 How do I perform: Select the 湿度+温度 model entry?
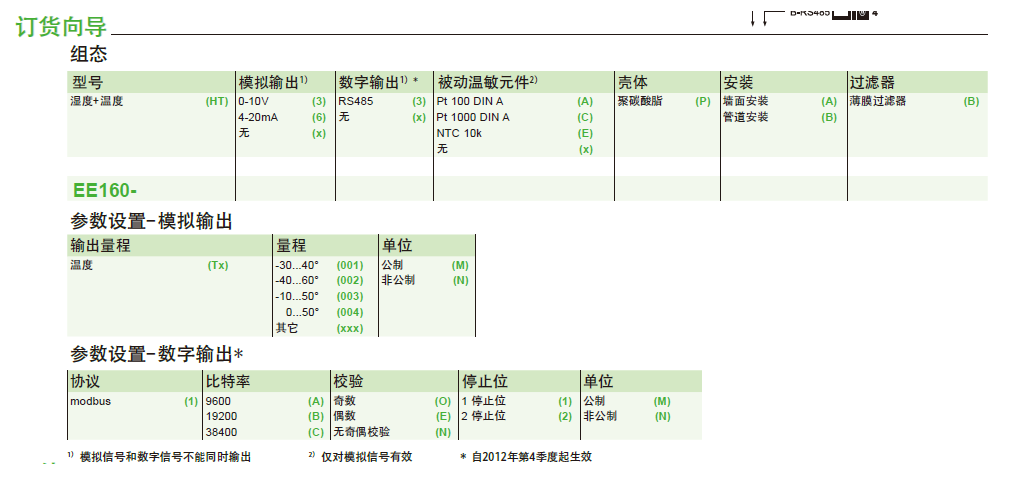point(97,101)
